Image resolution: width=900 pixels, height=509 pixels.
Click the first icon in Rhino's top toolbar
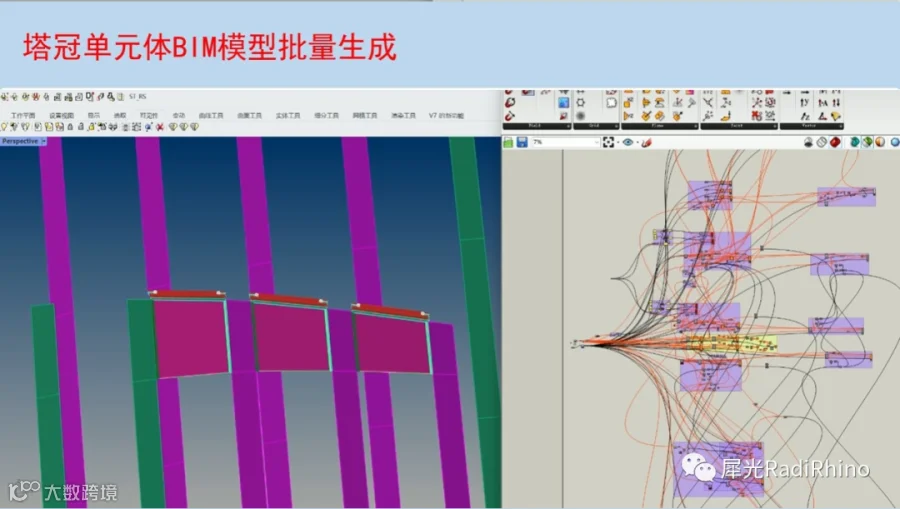pos(4,97)
